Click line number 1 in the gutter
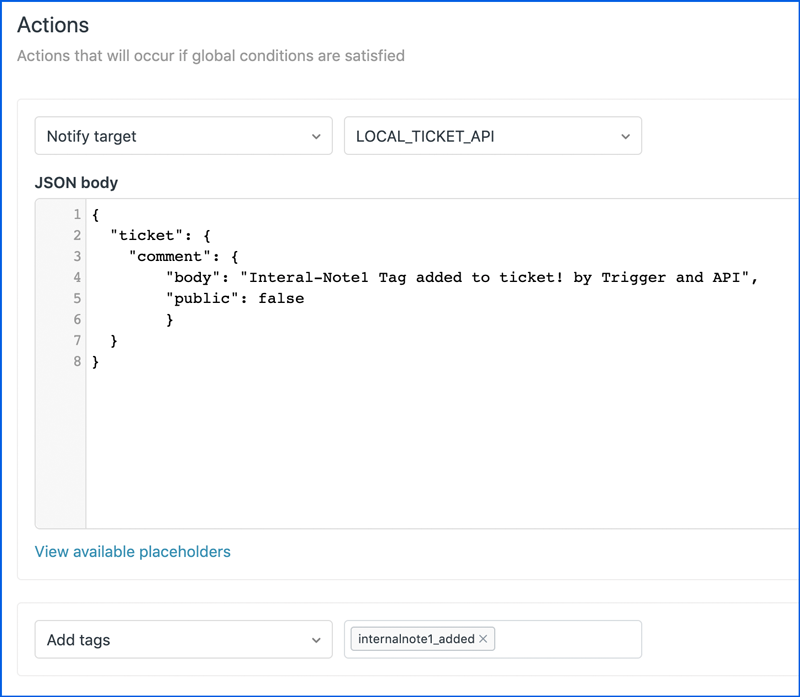The width and height of the screenshot is (800, 697). tap(77, 214)
